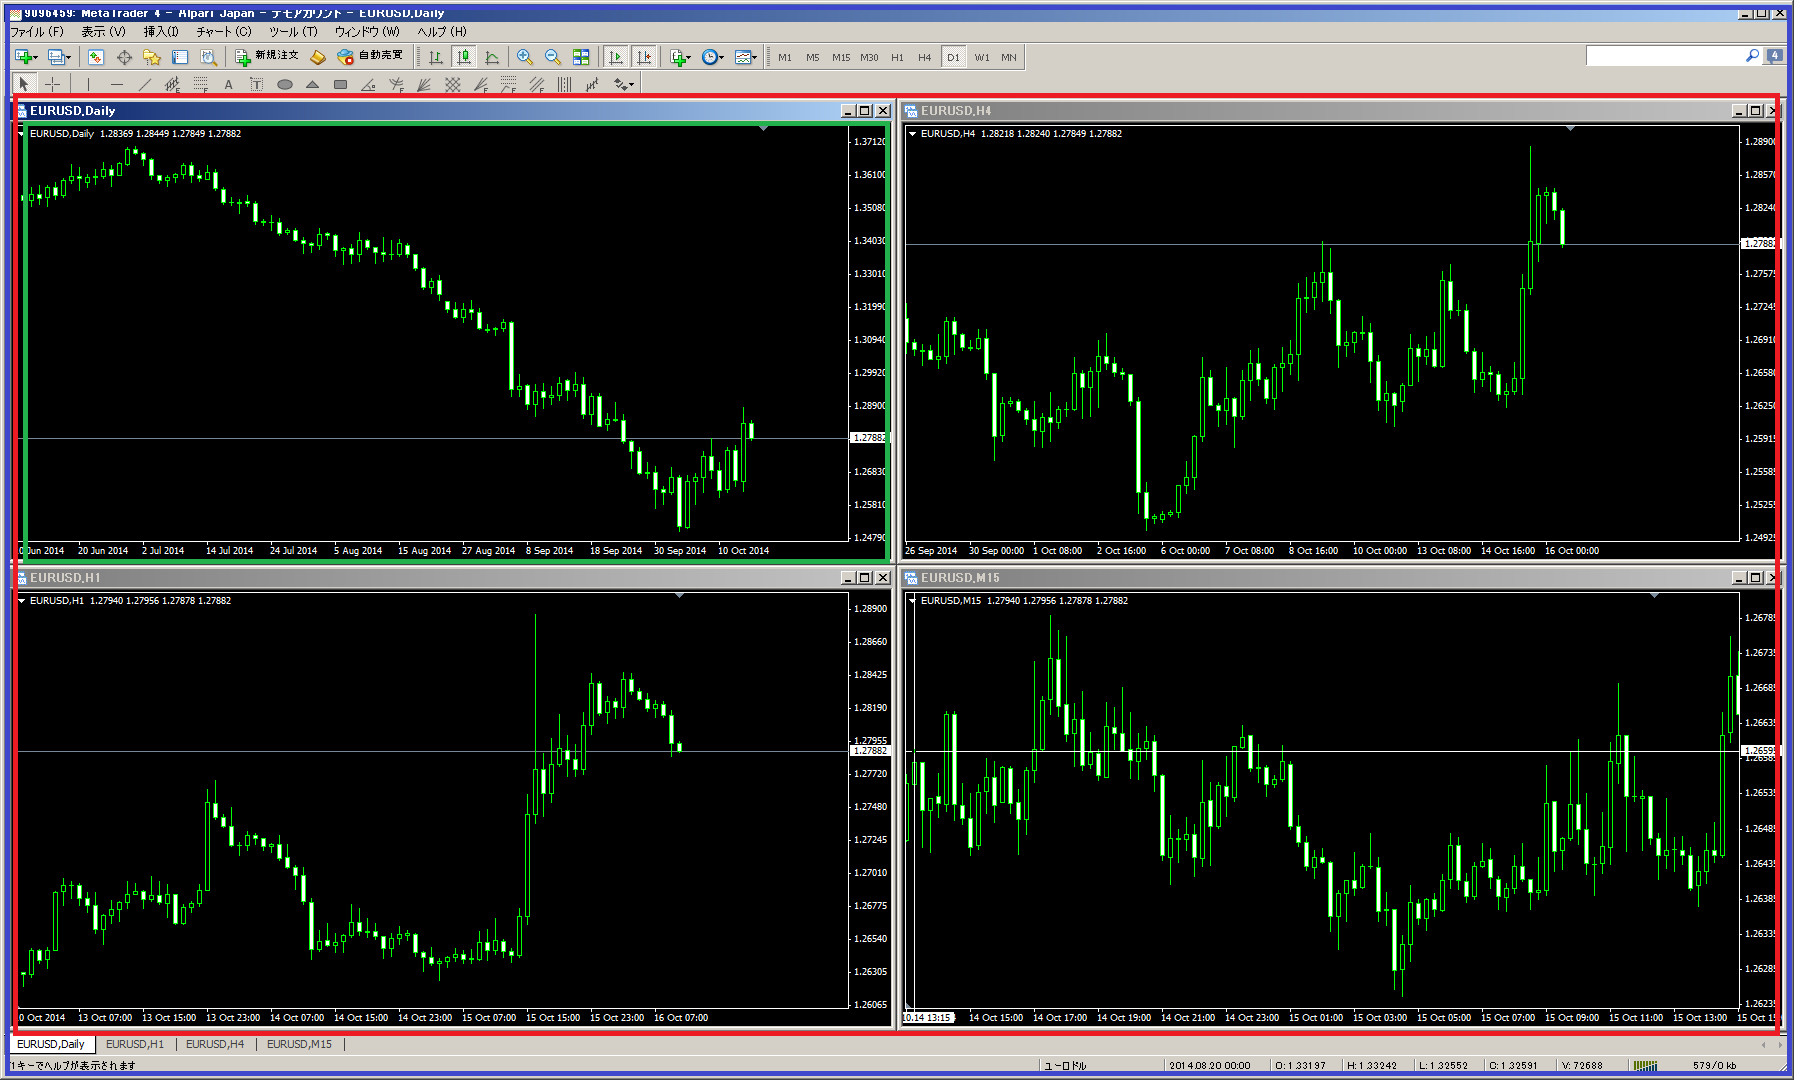This screenshot has height=1080, width=1794.
Task: Click the 自動売買 auto trading button
Action: coord(371,56)
